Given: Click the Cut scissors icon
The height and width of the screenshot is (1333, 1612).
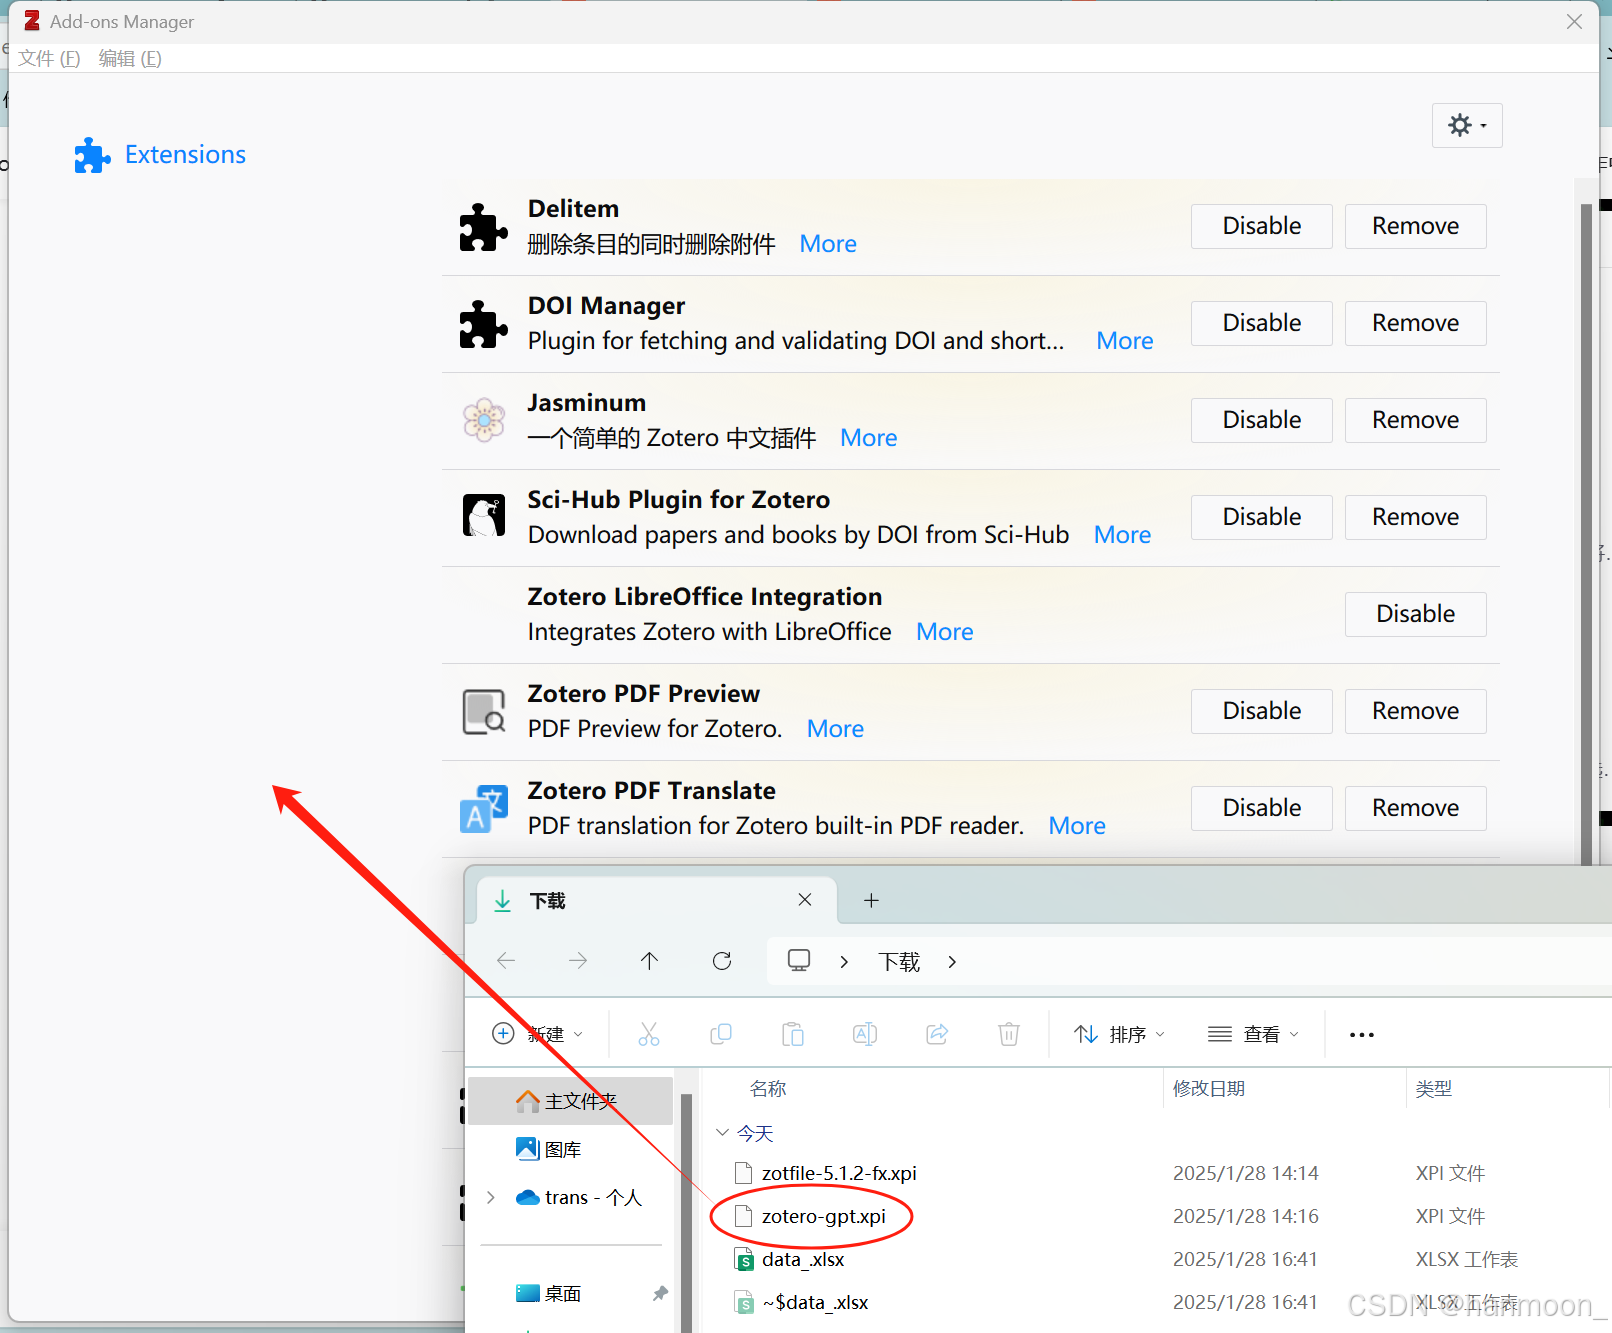Looking at the screenshot, I should pos(649,1034).
